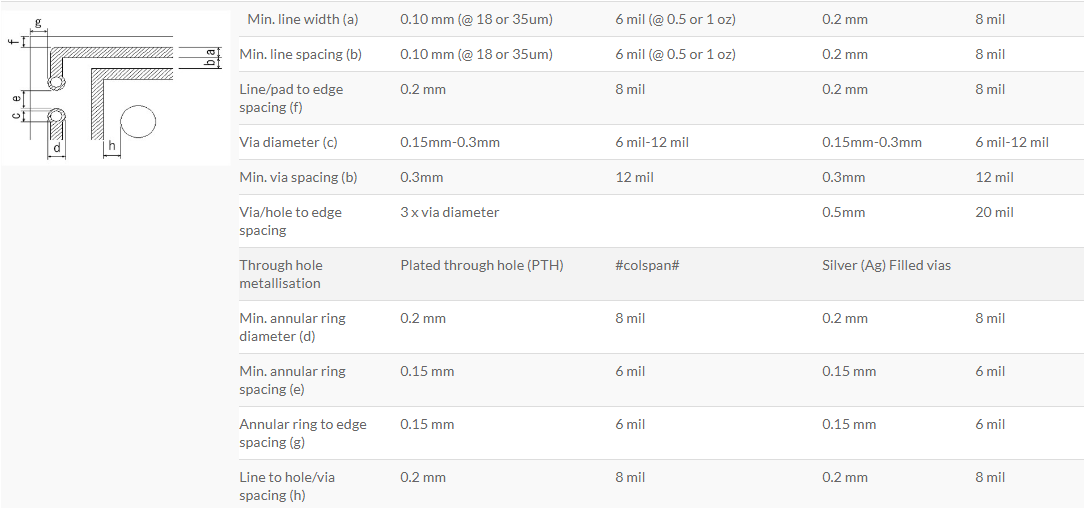This screenshot has height=508, width=1085.
Task: Click the 'Min. line spacing (b)' label
Action: [x=300, y=54]
